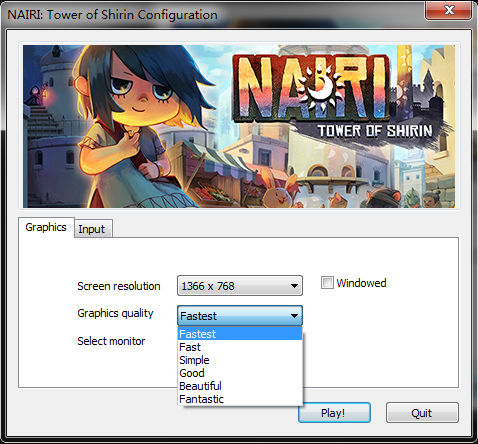The width and height of the screenshot is (478, 444).
Task: Click the dialog title bar text
Action: pos(112,15)
